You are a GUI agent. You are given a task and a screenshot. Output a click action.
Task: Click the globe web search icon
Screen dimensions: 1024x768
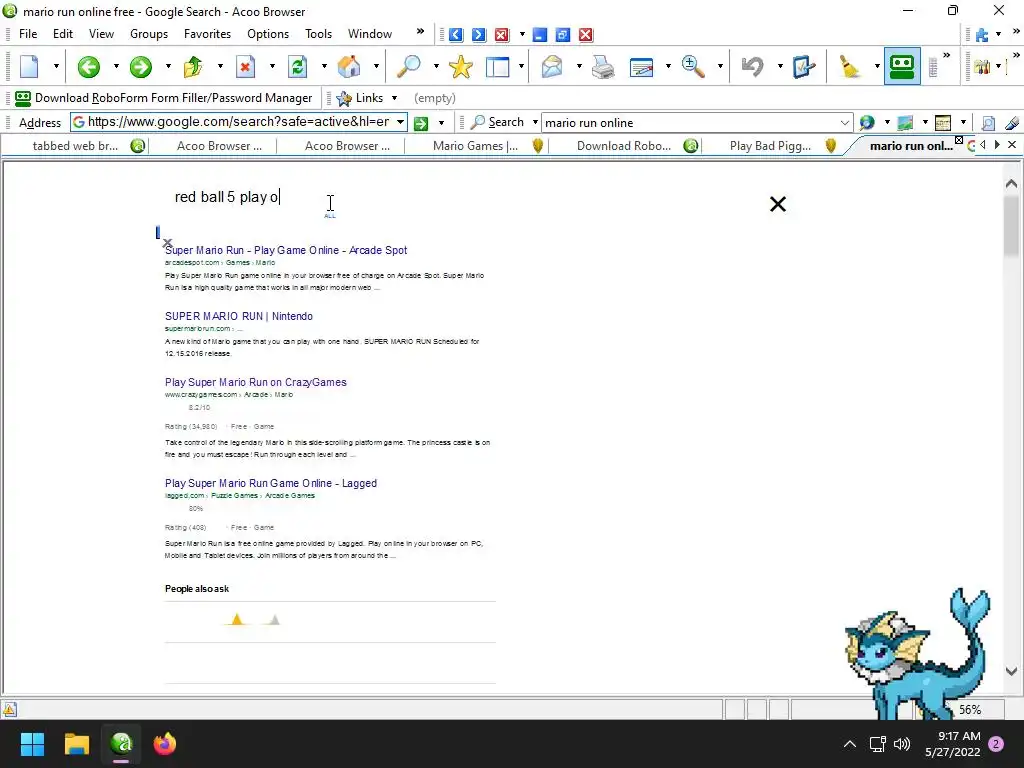pyautogui.click(x=867, y=123)
